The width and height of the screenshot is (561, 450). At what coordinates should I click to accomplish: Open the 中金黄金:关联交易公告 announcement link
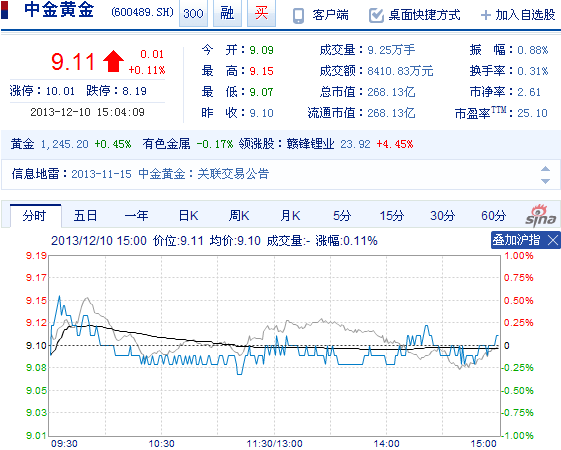pos(204,174)
